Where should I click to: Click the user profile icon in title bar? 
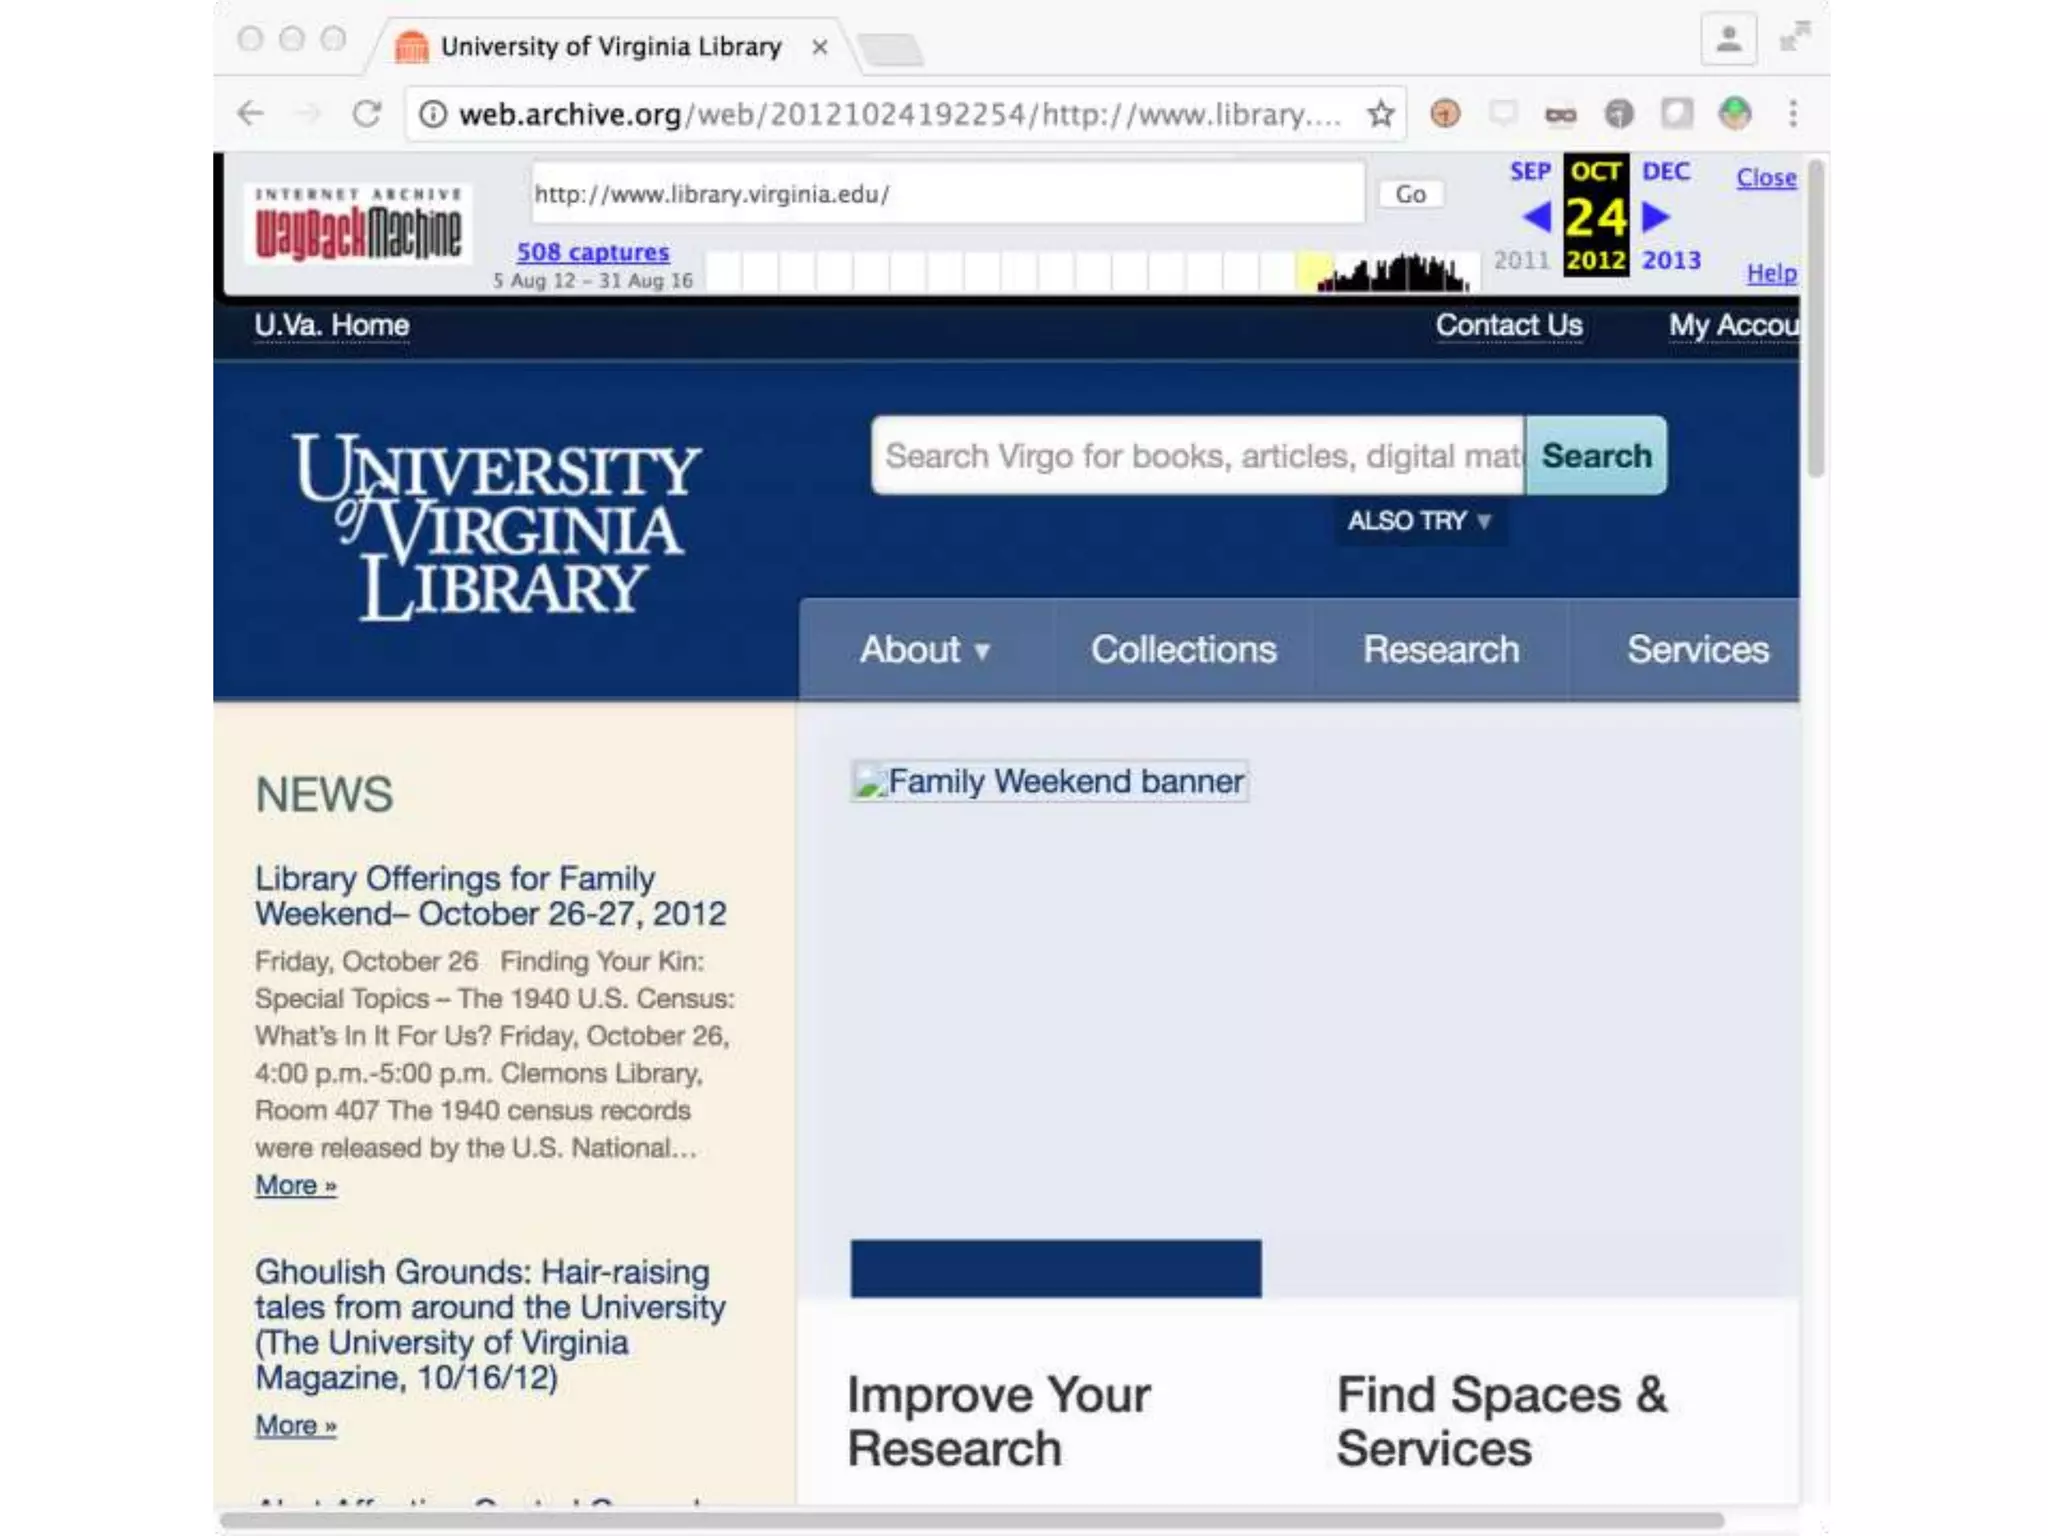[x=1729, y=40]
